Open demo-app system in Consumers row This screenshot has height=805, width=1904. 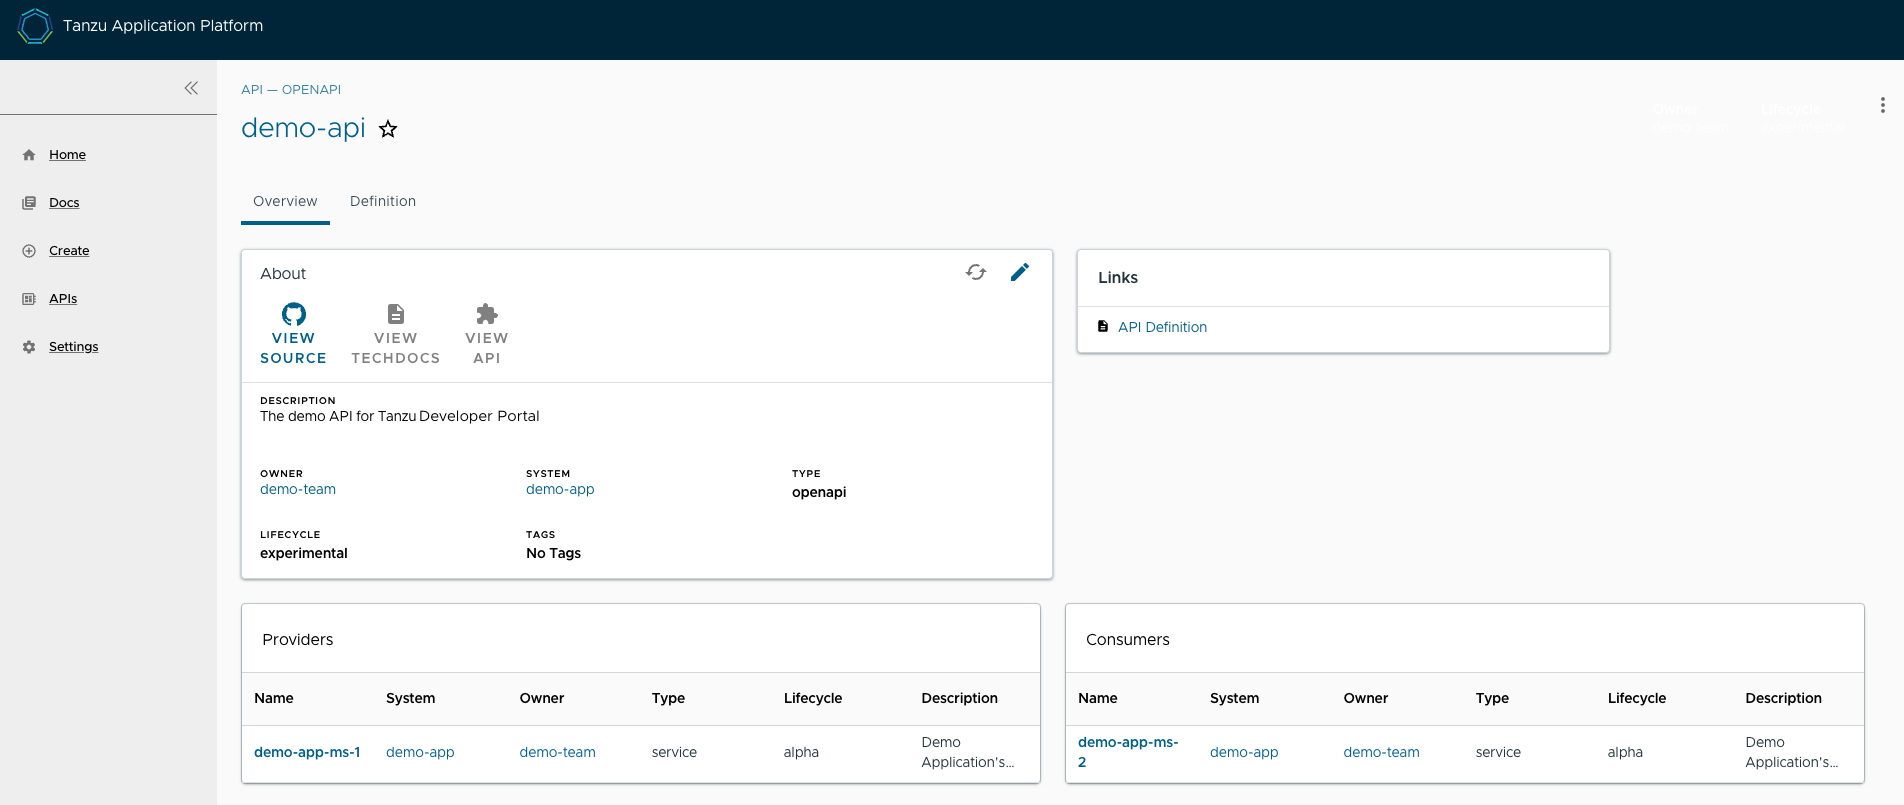[x=1244, y=752]
